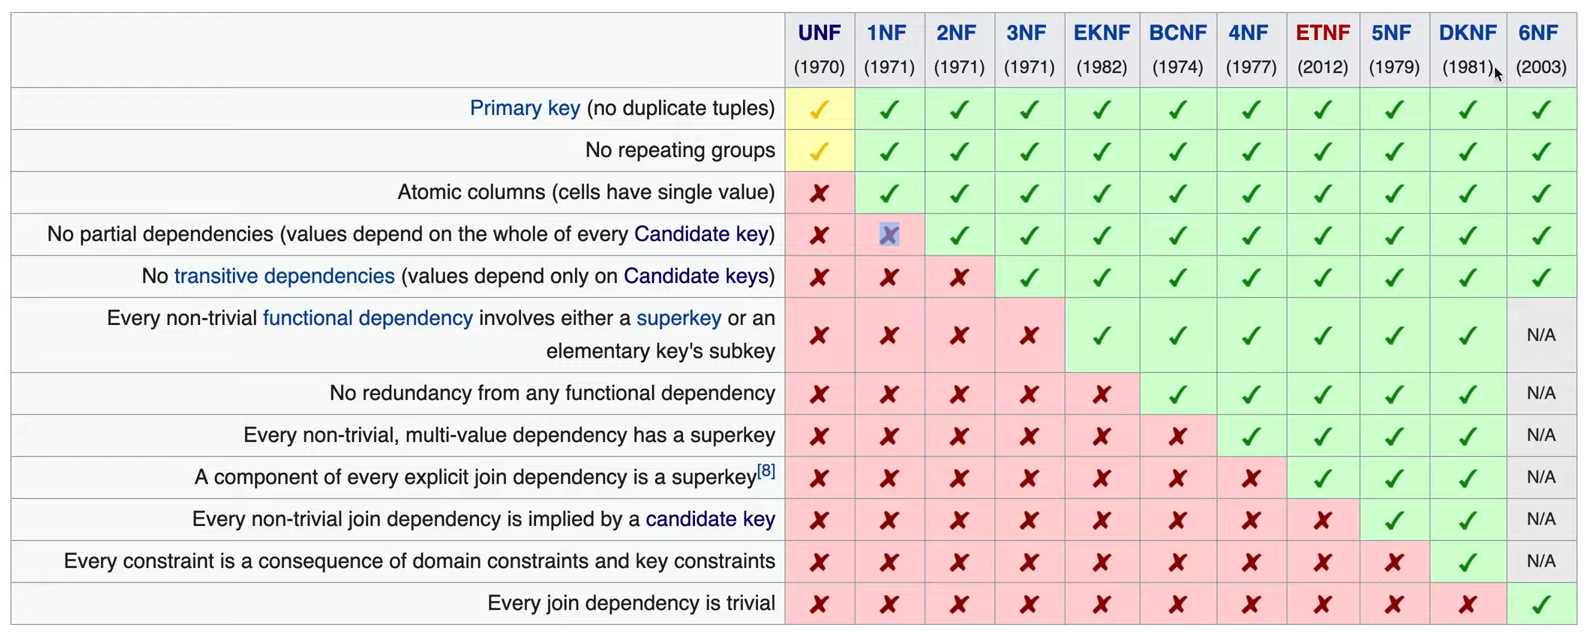This screenshot has width=1593, height=641.
Task: Click the red X under DKNF in the last row
Action: (1467, 604)
